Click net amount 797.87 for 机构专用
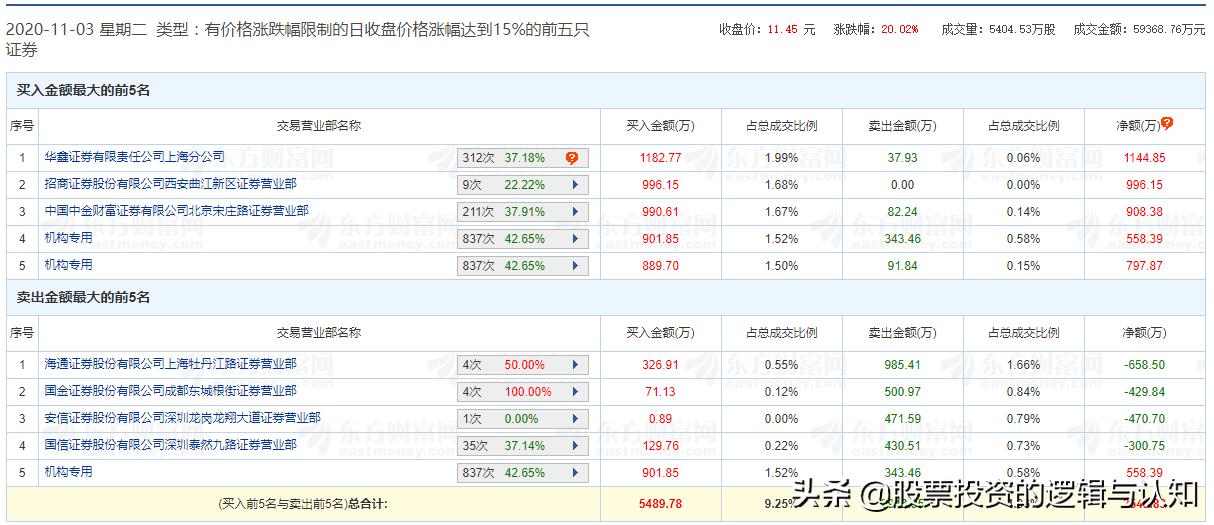1214x525 pixels. coord(1144,266)
